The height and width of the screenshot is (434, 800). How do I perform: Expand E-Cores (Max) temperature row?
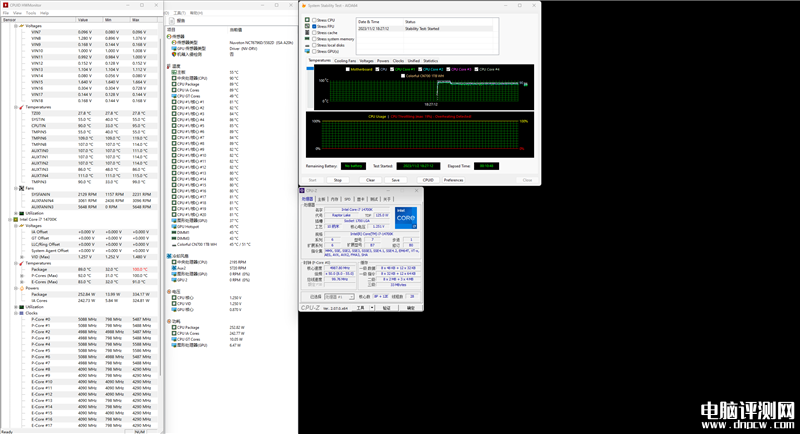(x=22, y=282)
